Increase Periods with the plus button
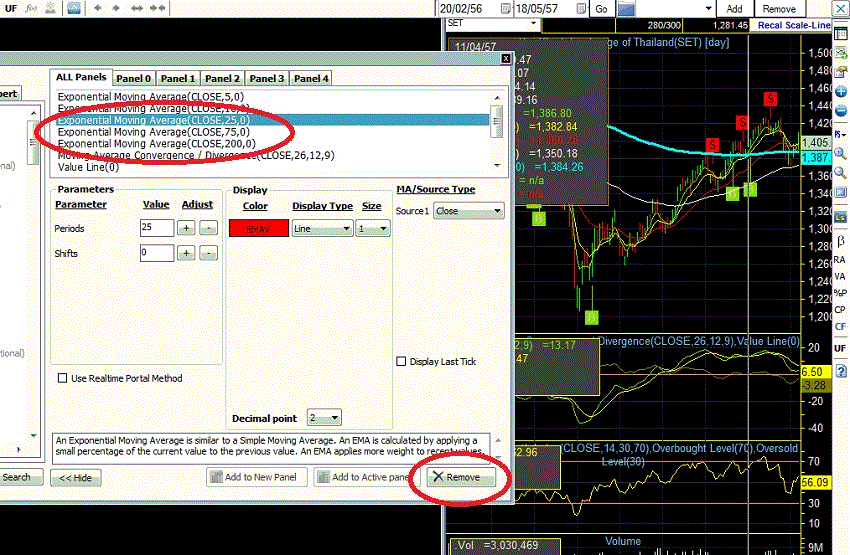Screen dimensions: 850x555 (186, 228)
